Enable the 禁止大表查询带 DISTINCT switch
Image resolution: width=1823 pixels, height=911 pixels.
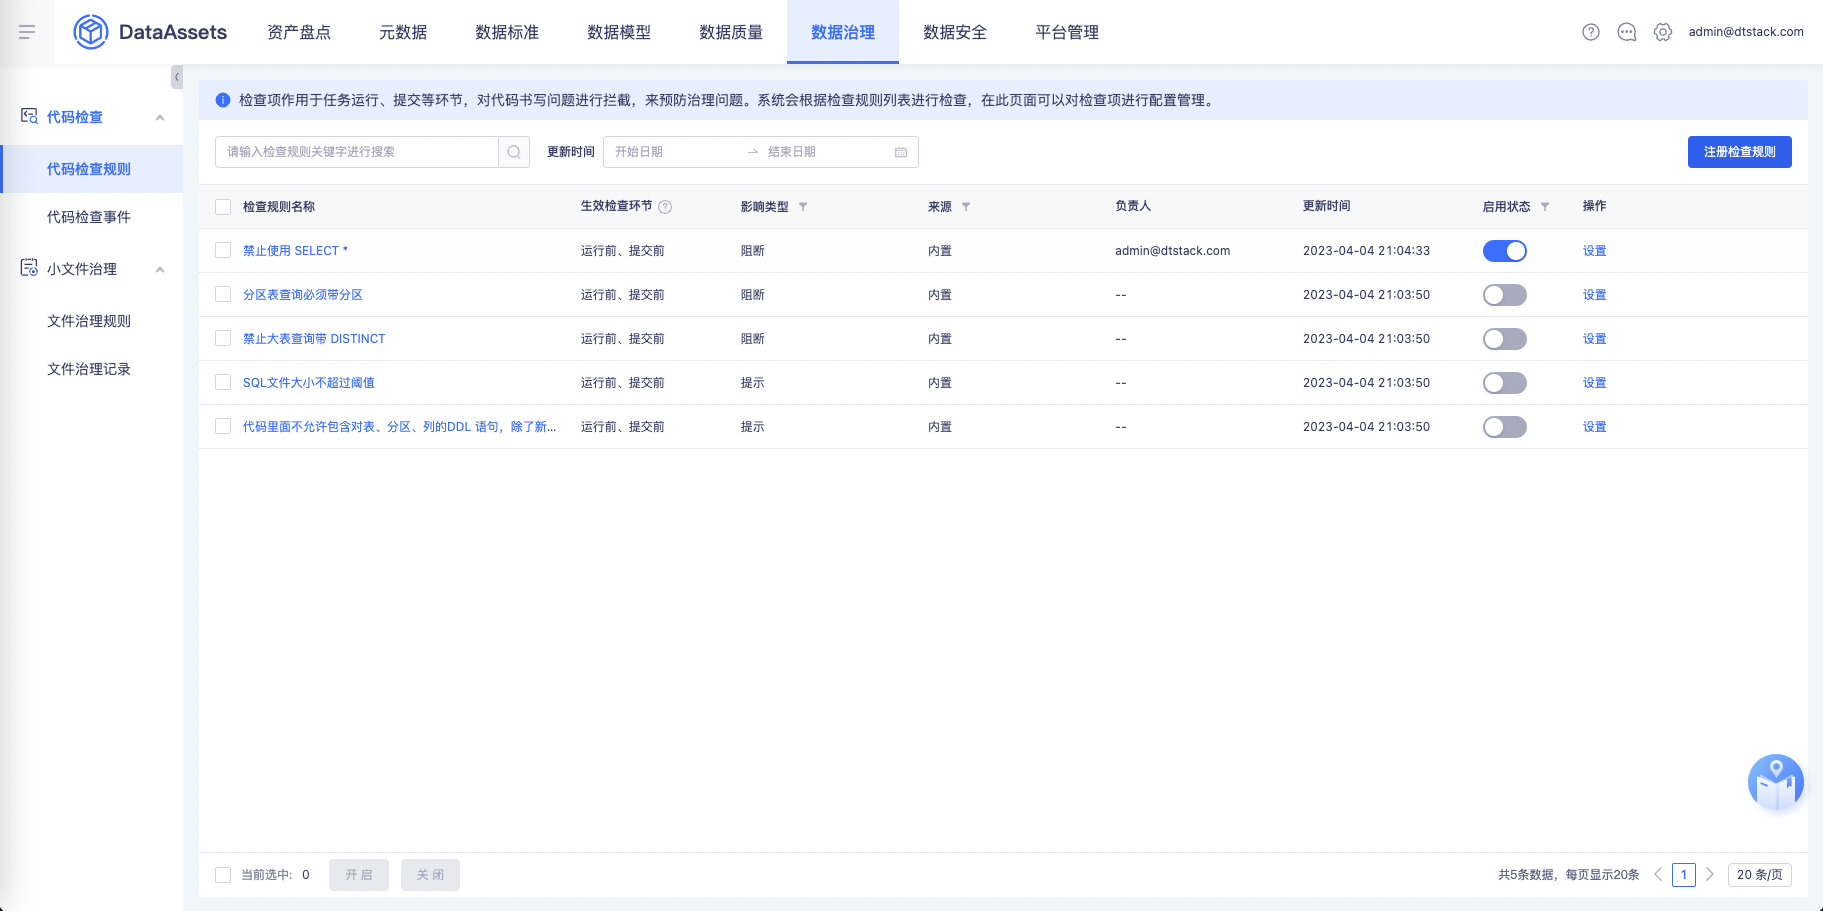click(1504, 339)
